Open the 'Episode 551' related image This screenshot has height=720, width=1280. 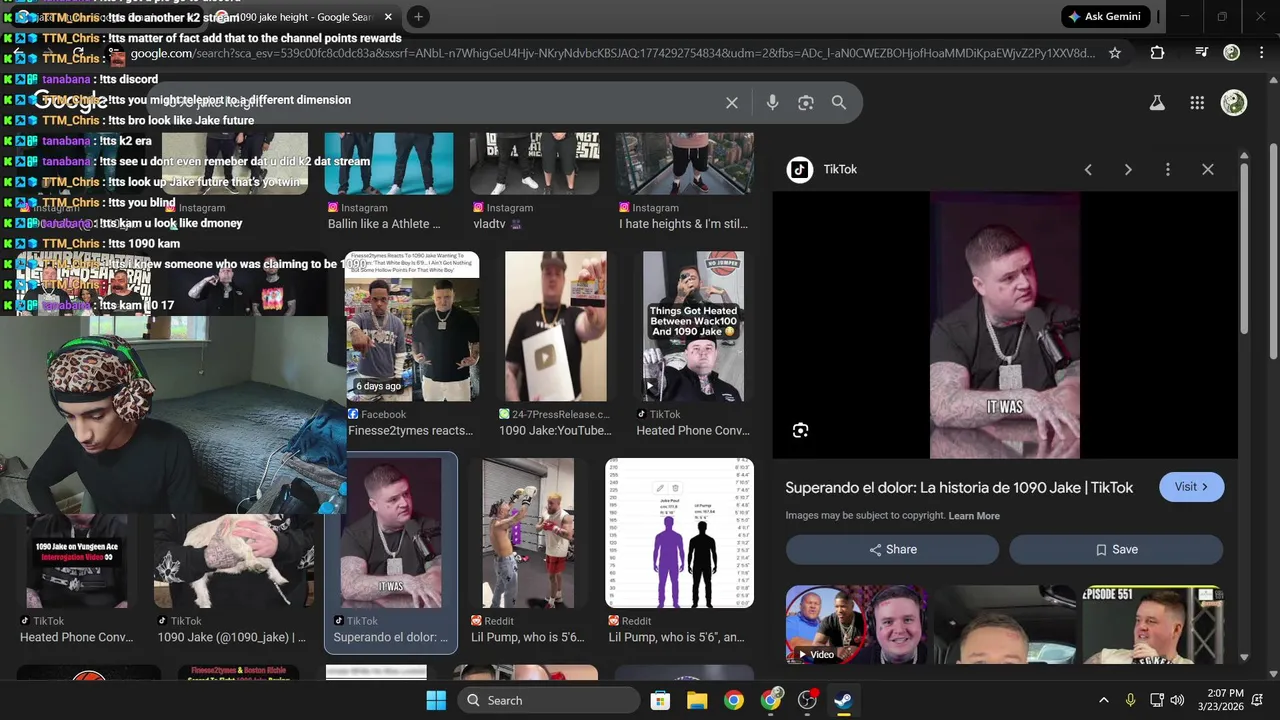click(1152, 625)
